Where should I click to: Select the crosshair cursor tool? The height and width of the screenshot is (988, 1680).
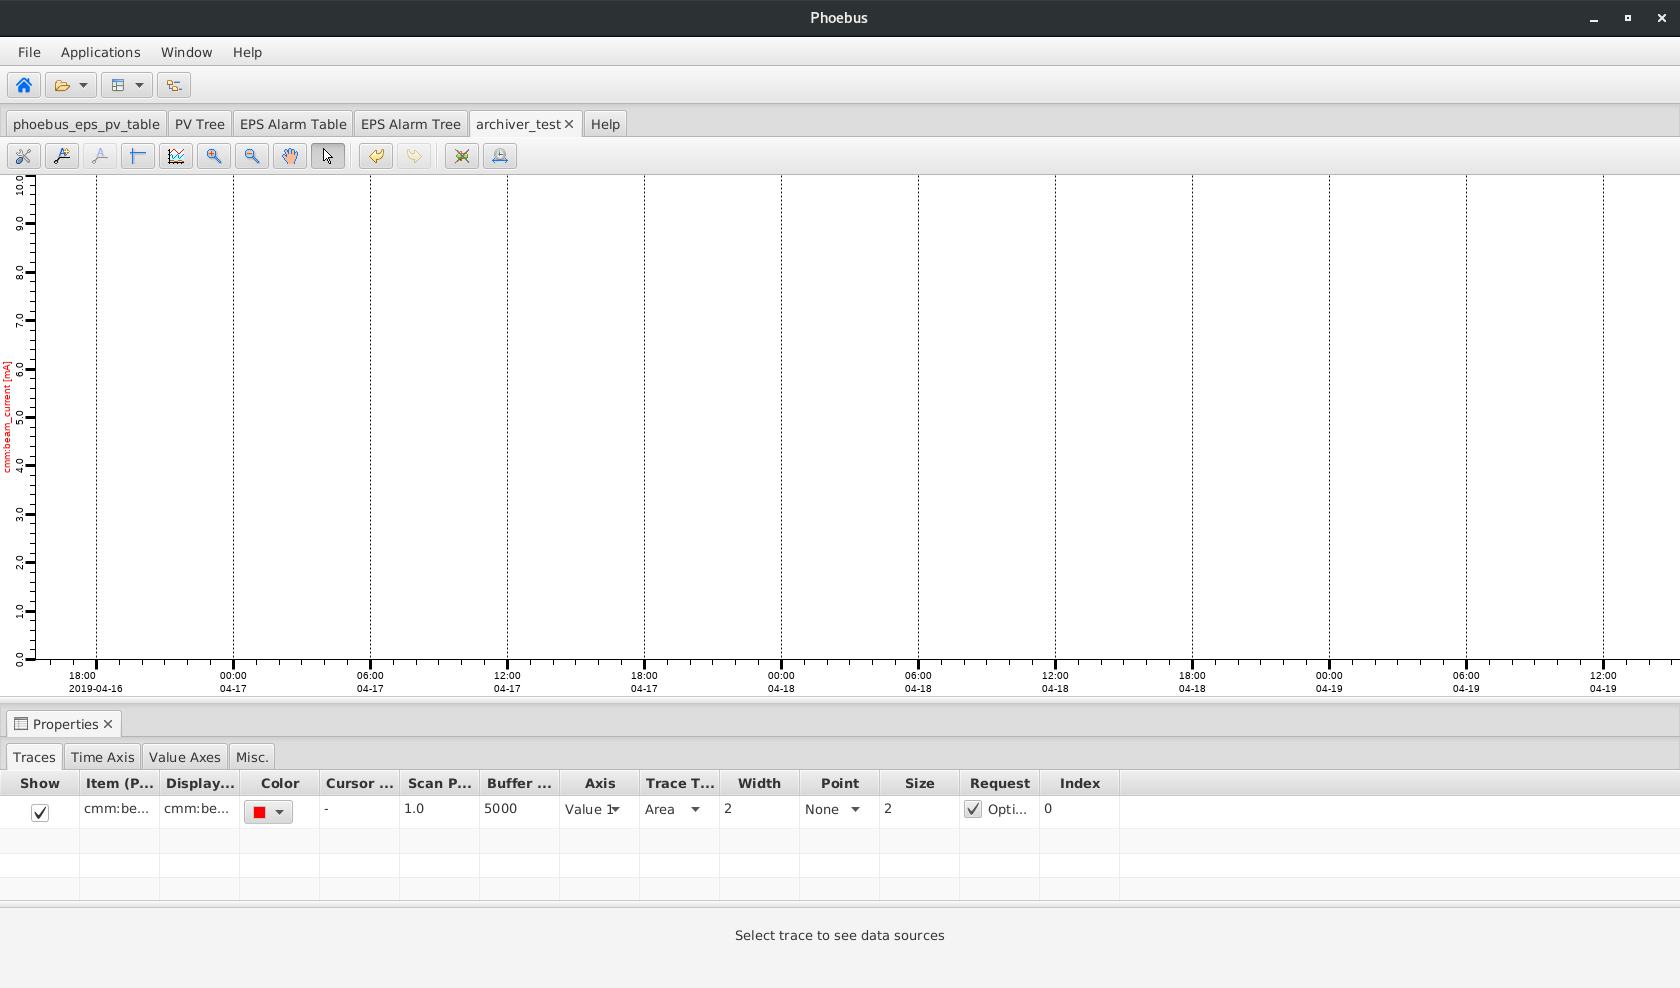coord(137,156)
